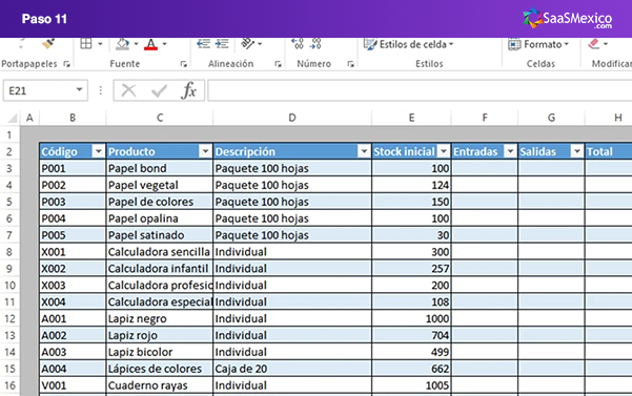
Task: Open the Descripción filter dropdown
Action: point(364,152)
